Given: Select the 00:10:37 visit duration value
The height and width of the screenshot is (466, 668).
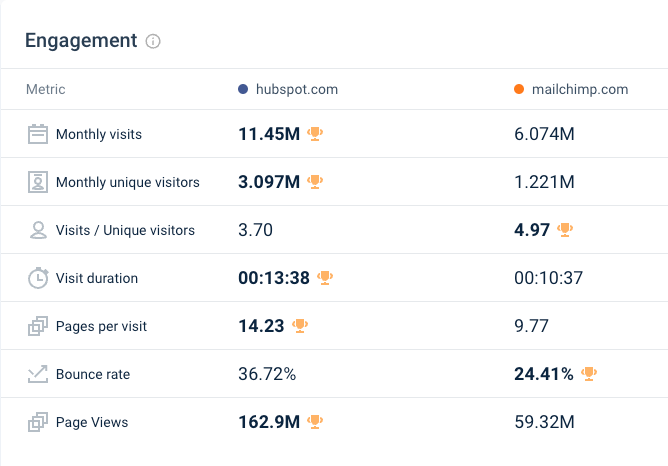Looking at the screenshot, I should 548,278.
